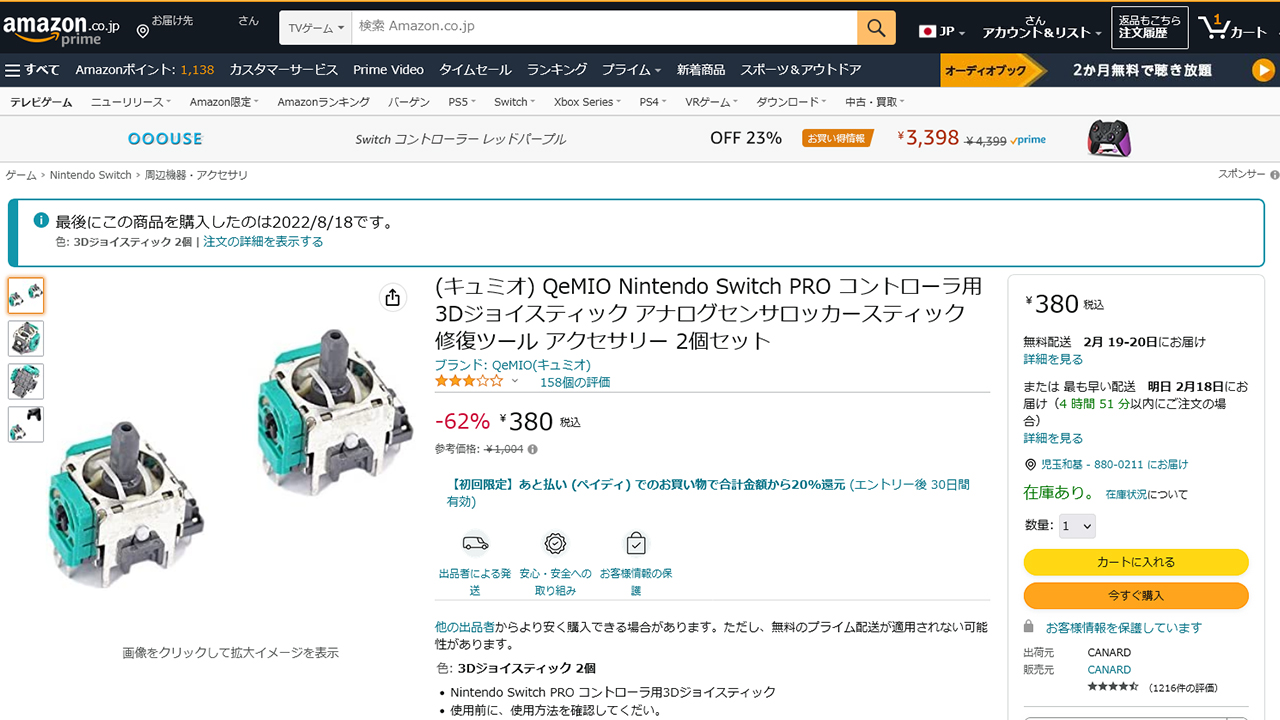This screenshot has height=720, width=1280.
Task: Click the Audible orange play arrow
Action: click(1263, 70)
